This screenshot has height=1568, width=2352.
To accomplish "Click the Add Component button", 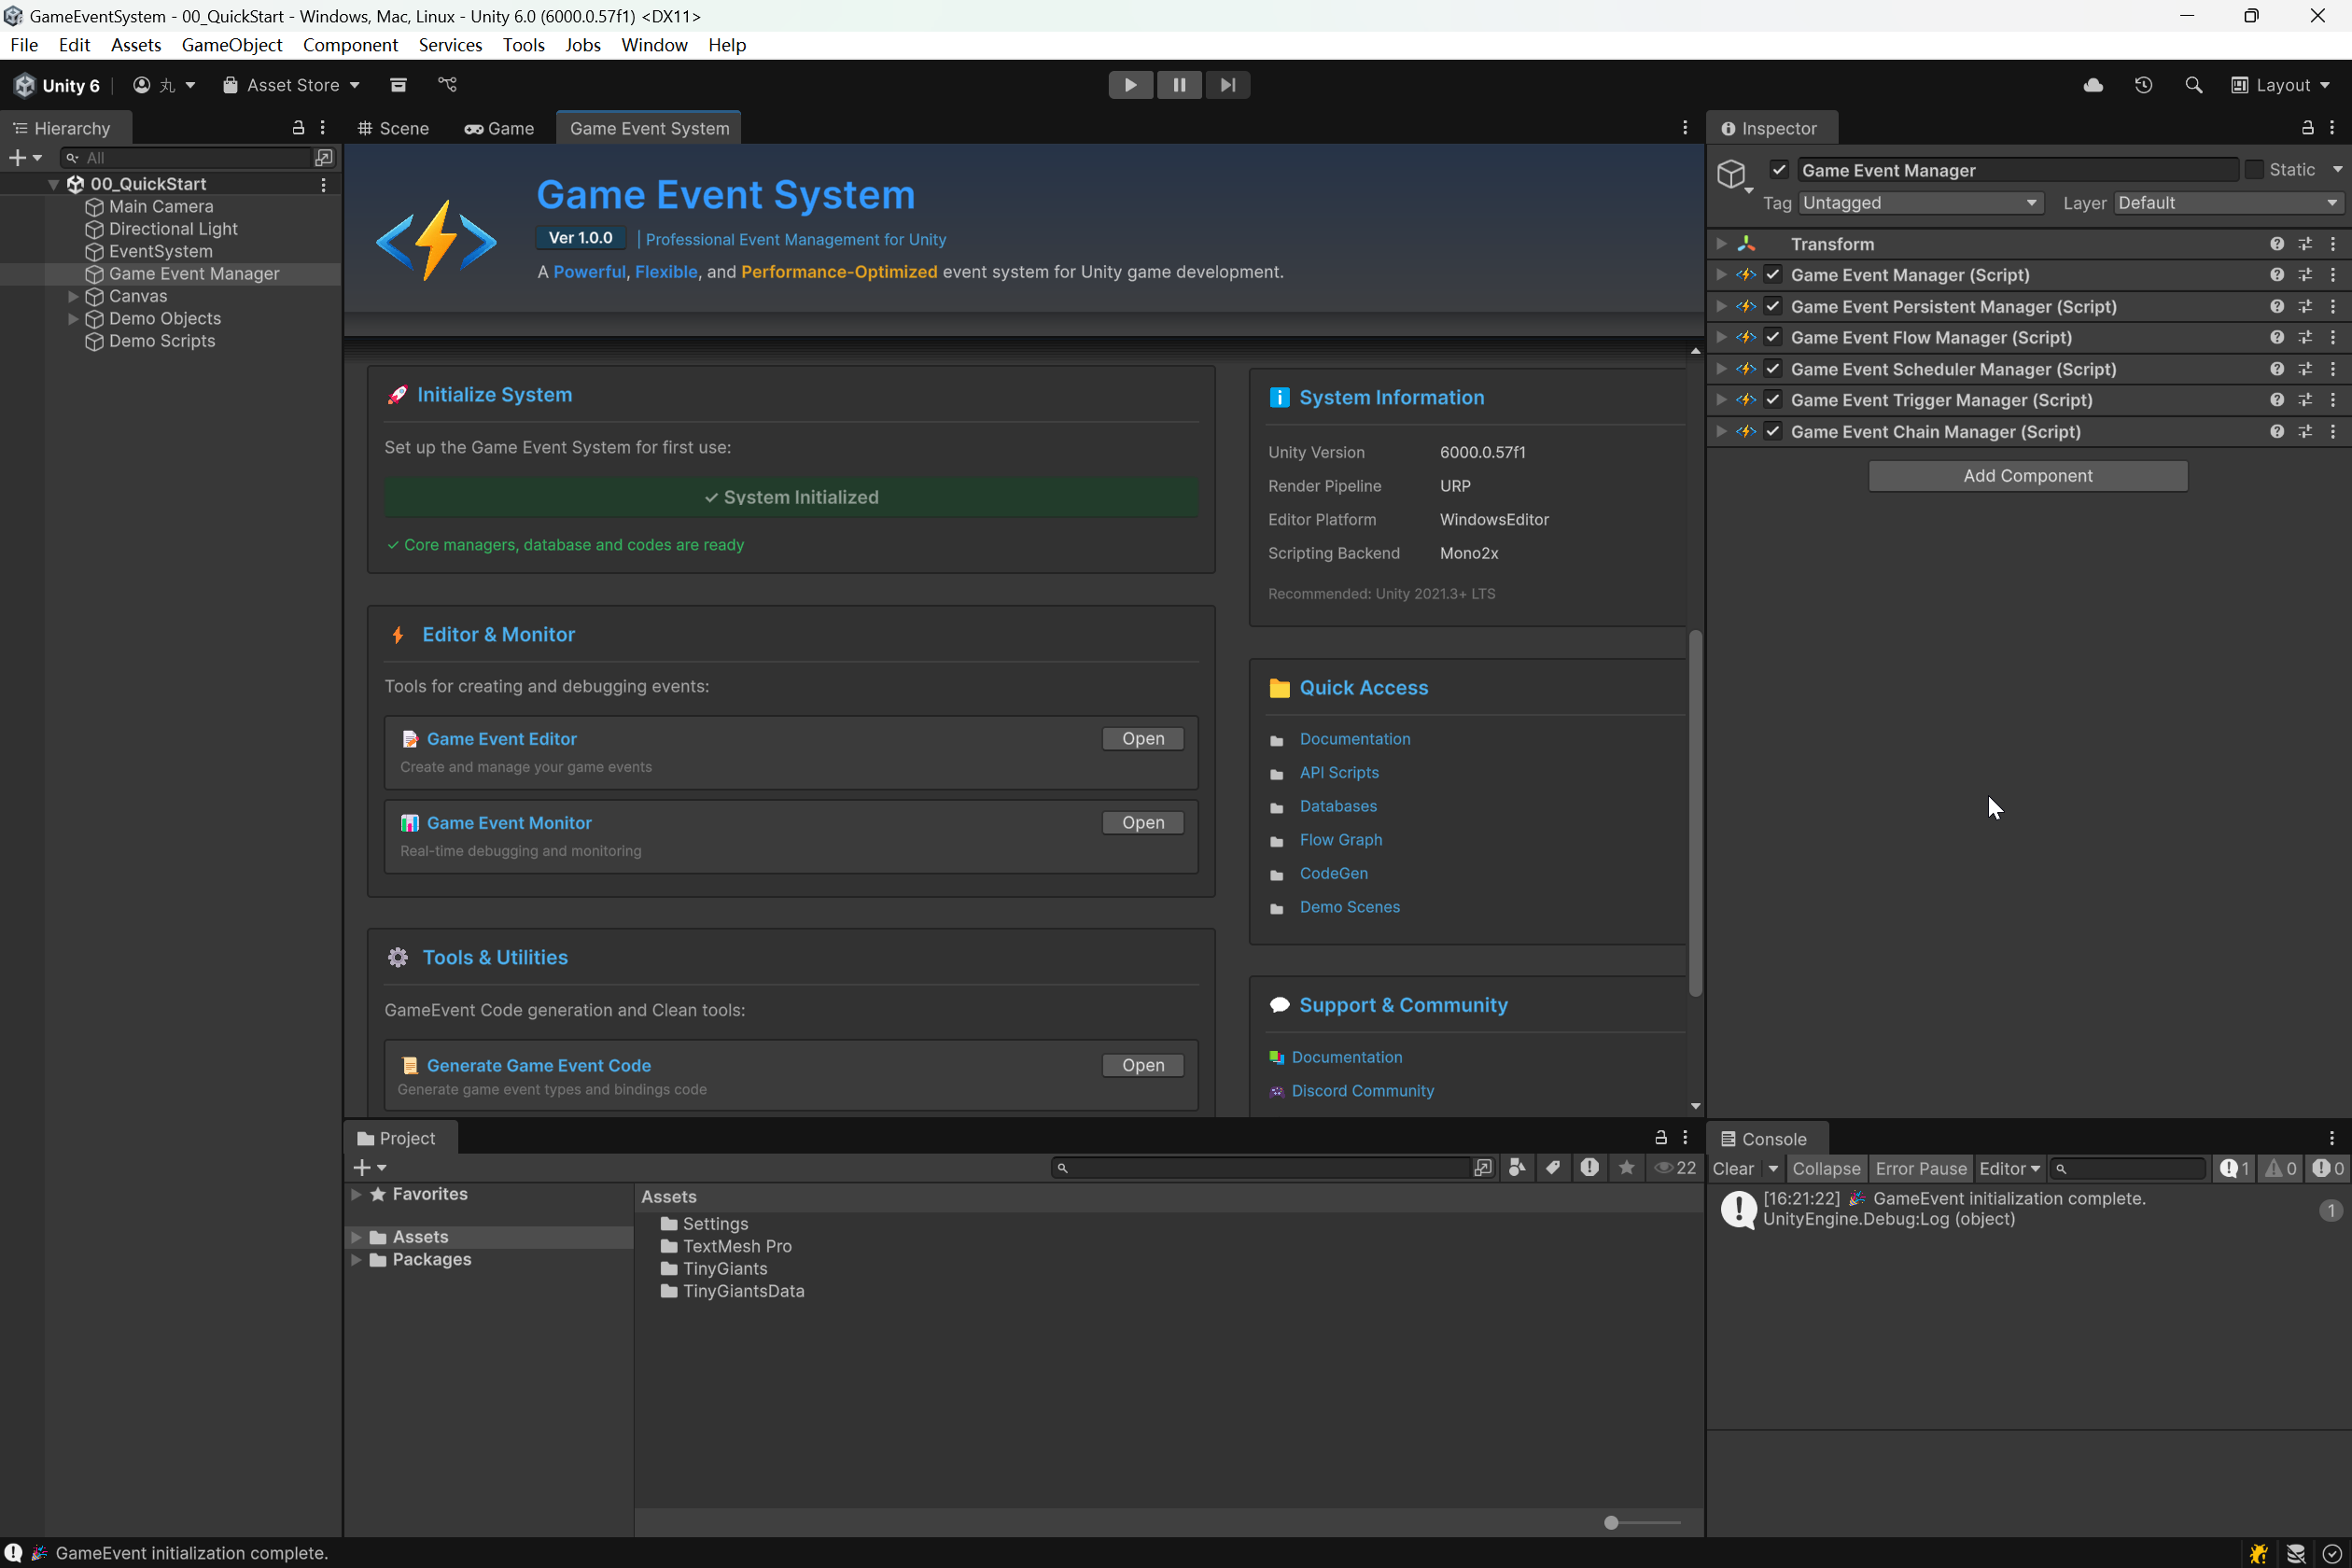I will pyautogui.click(x=2027, y=475).
